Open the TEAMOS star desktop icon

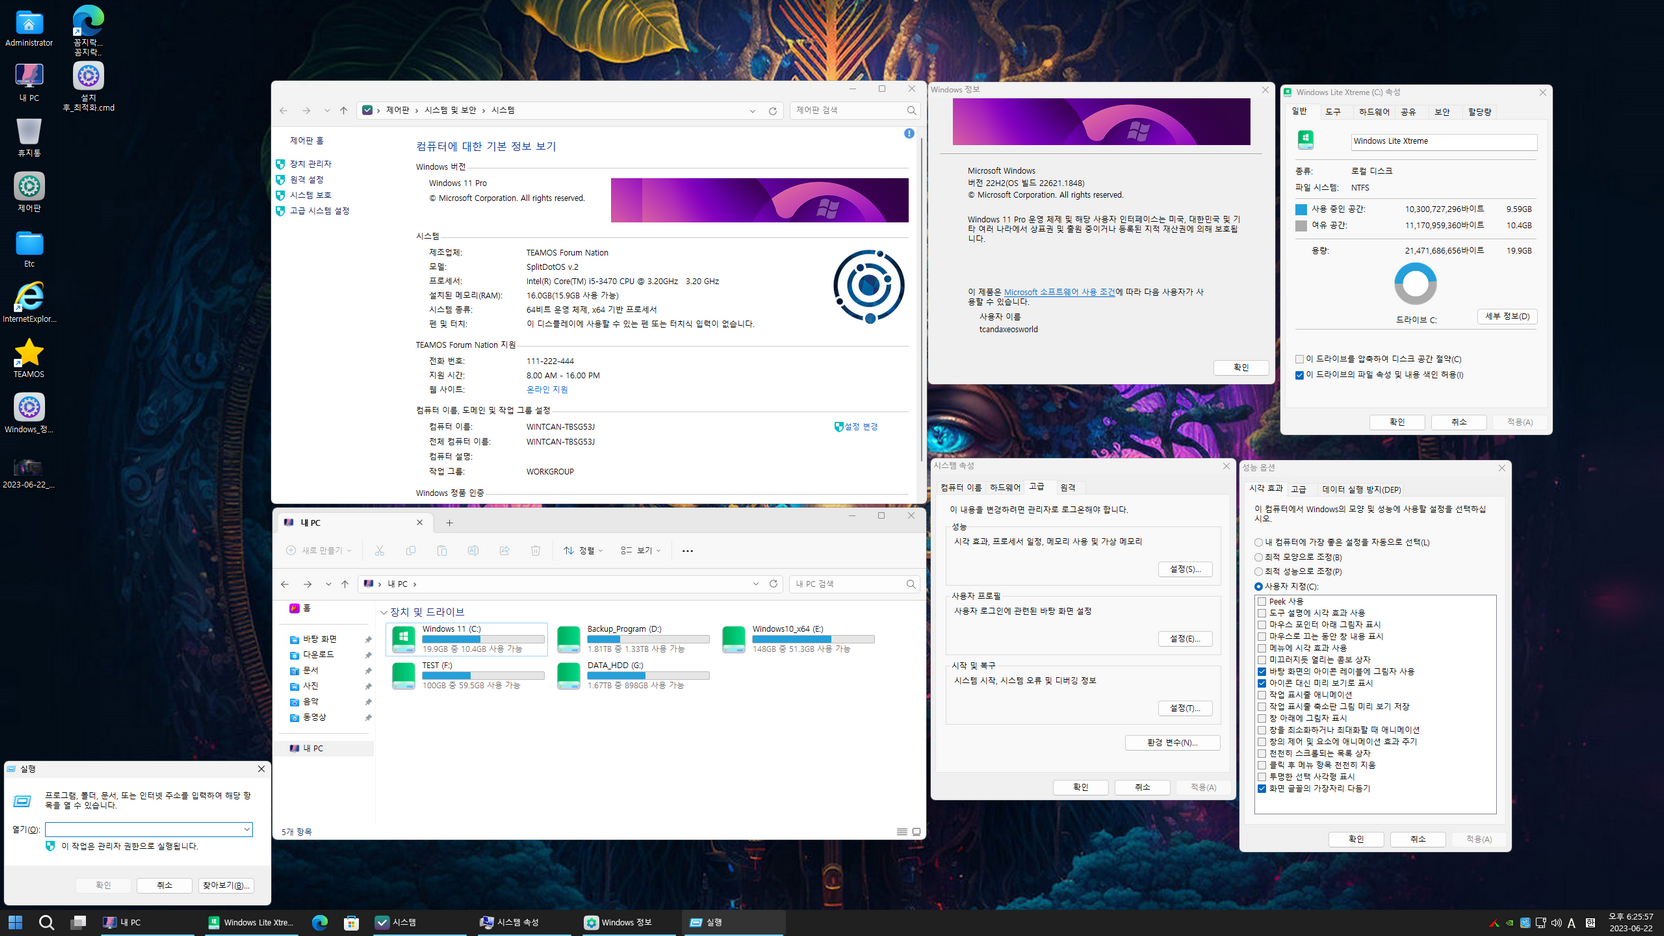coord(29,358)
